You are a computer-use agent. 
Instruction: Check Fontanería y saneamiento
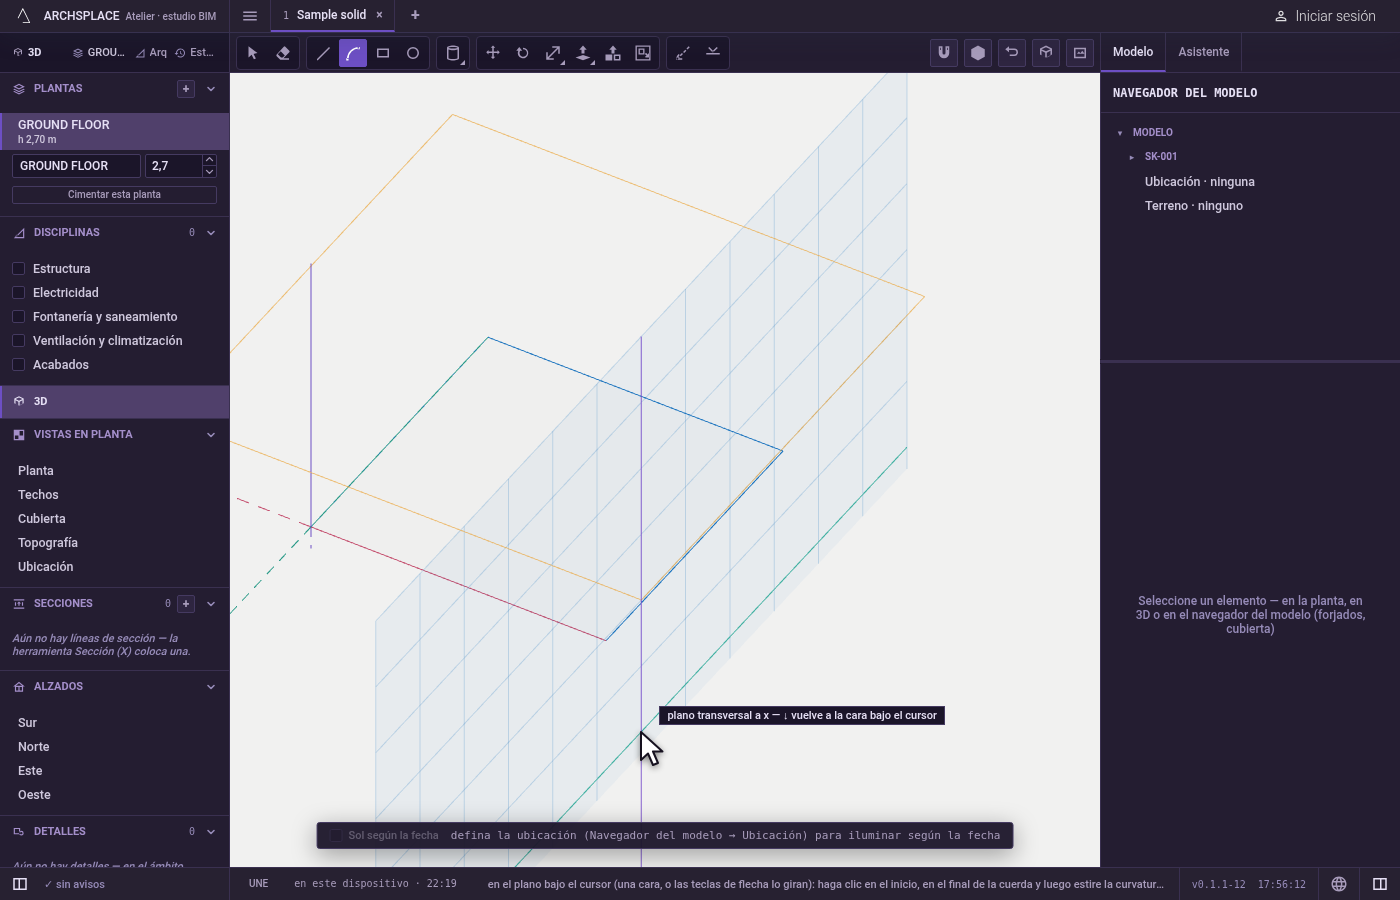coord(18,317)
